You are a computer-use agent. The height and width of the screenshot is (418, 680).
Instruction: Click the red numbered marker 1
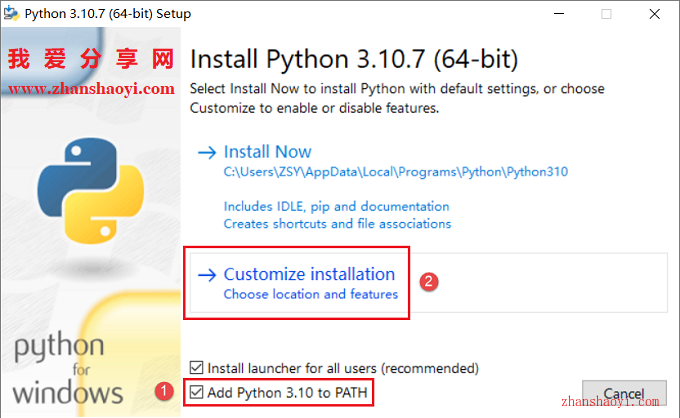point(164,391)
